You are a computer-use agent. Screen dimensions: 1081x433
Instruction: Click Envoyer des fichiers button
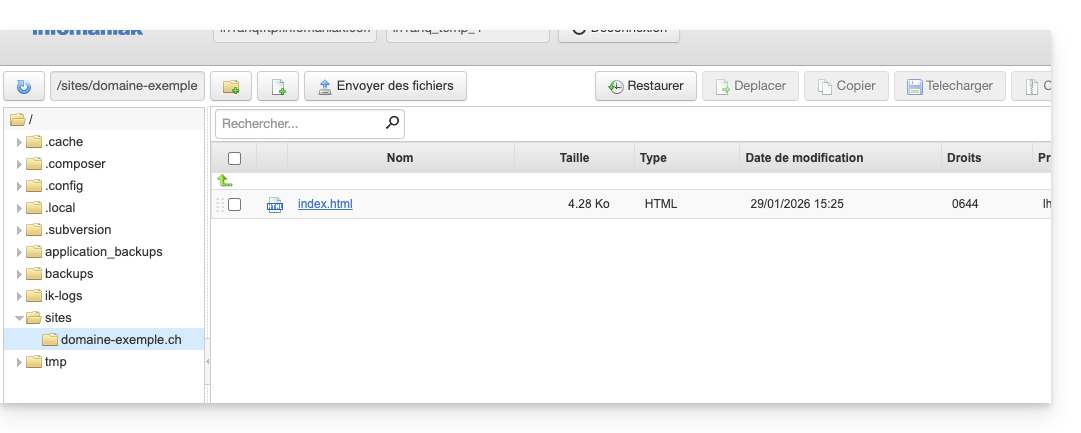385,86
